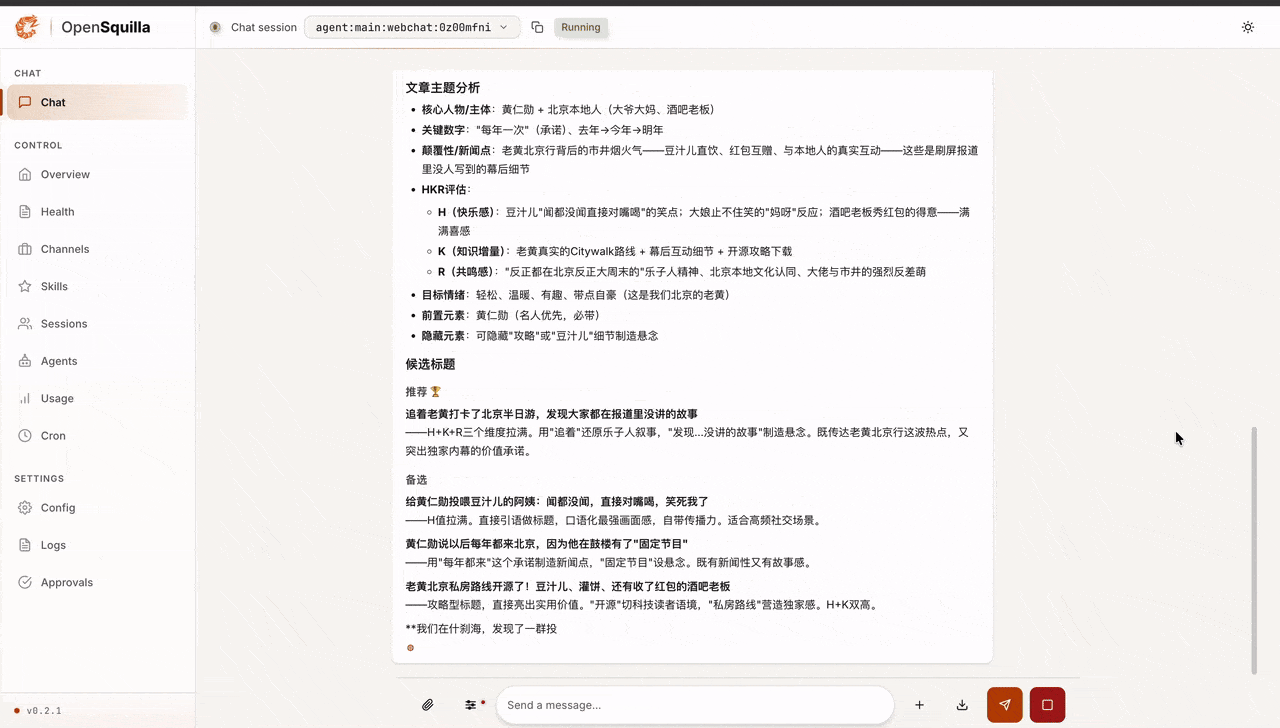Click the plus new chat icon
This screenshot has height=728, width=1280.
pos(919,705)
